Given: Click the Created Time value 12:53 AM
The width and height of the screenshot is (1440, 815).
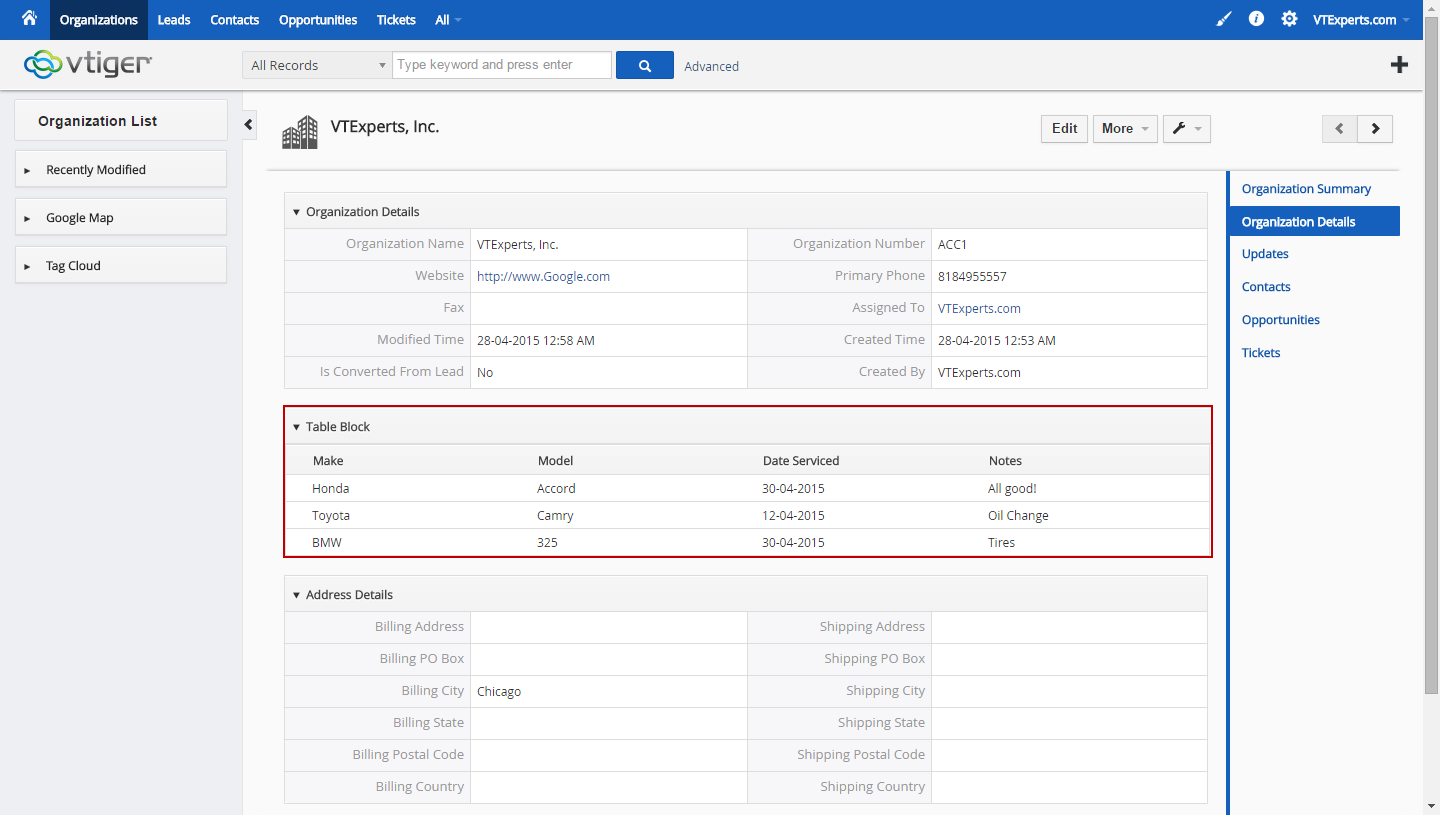Looking at the screenshot, I should [x=997, y=340].
